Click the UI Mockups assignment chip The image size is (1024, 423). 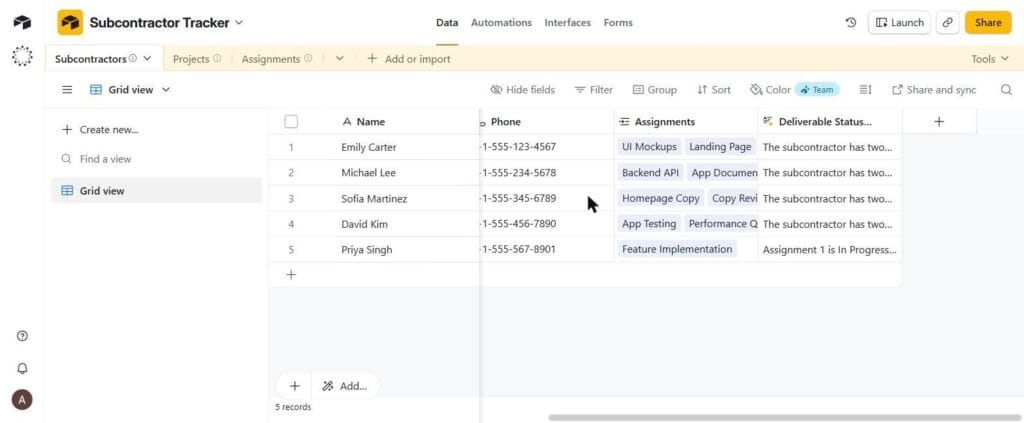click(x=649, y=147)
